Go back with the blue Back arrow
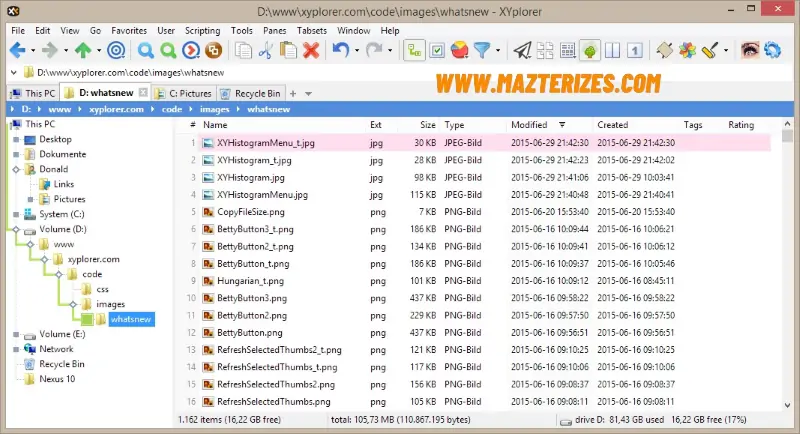The width and height of the screenshot is (800, 434). 17,50
